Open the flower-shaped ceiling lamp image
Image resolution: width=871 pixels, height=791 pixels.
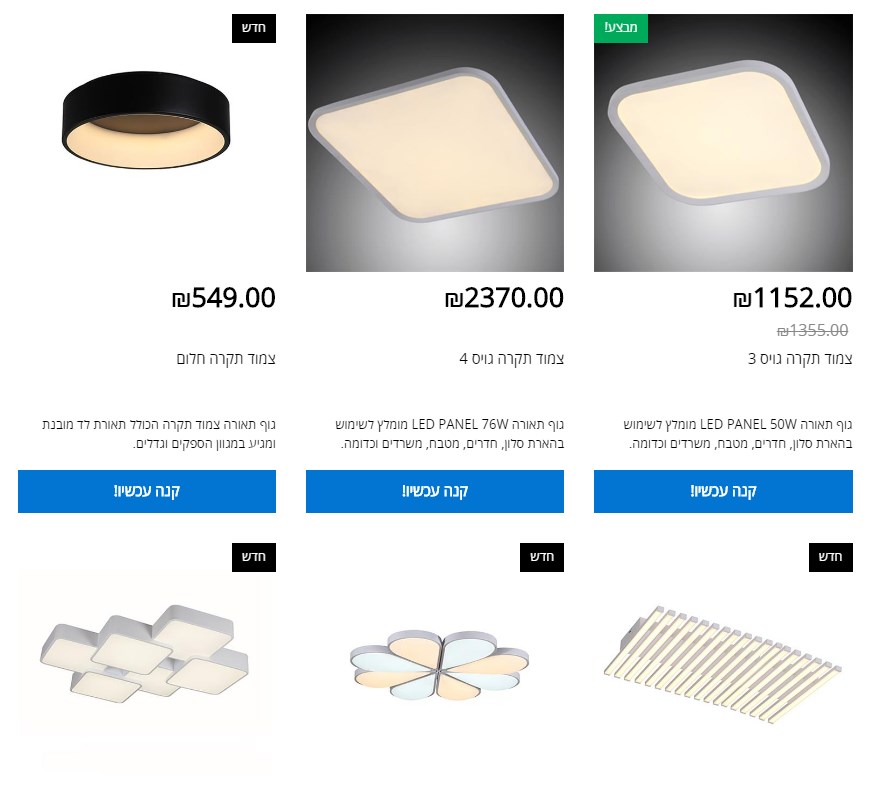[x=435, y=667]
